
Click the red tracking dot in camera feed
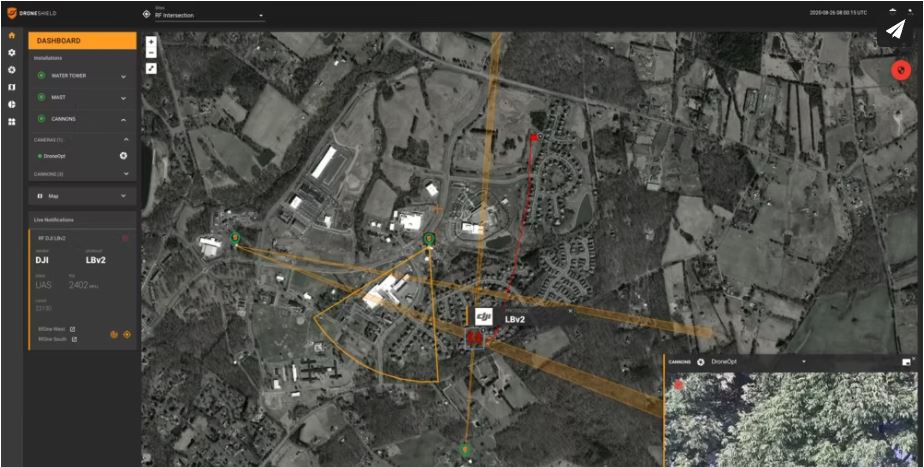click(x=678, y=384)
